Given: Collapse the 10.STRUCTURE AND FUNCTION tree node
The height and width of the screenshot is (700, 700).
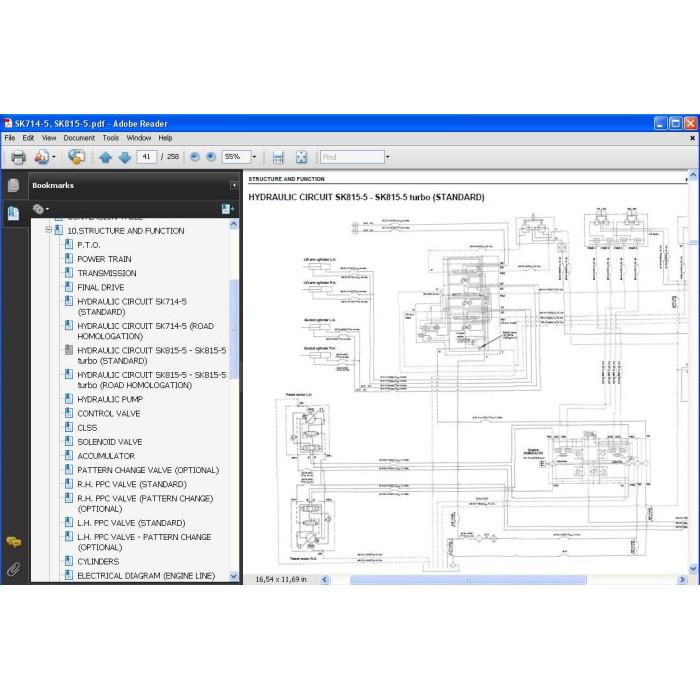Looking at the screenshot, I should 48,230.
